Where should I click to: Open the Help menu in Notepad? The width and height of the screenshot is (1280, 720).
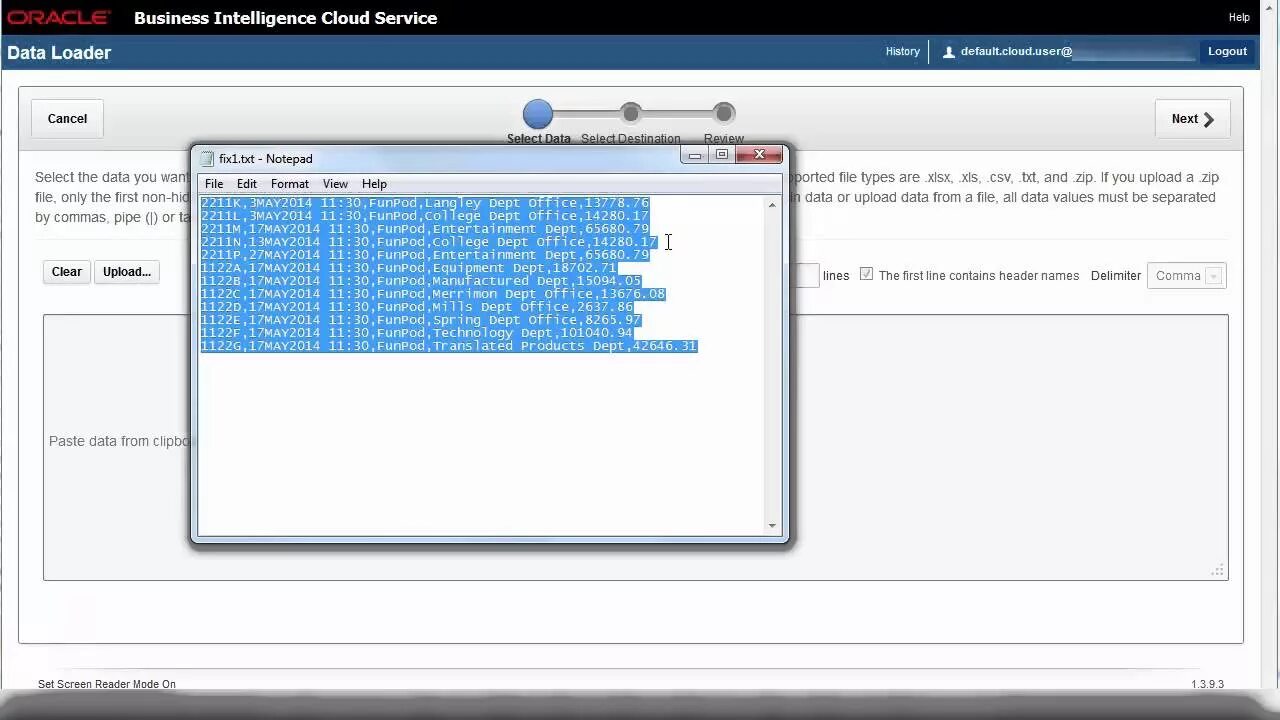(374, 184)
